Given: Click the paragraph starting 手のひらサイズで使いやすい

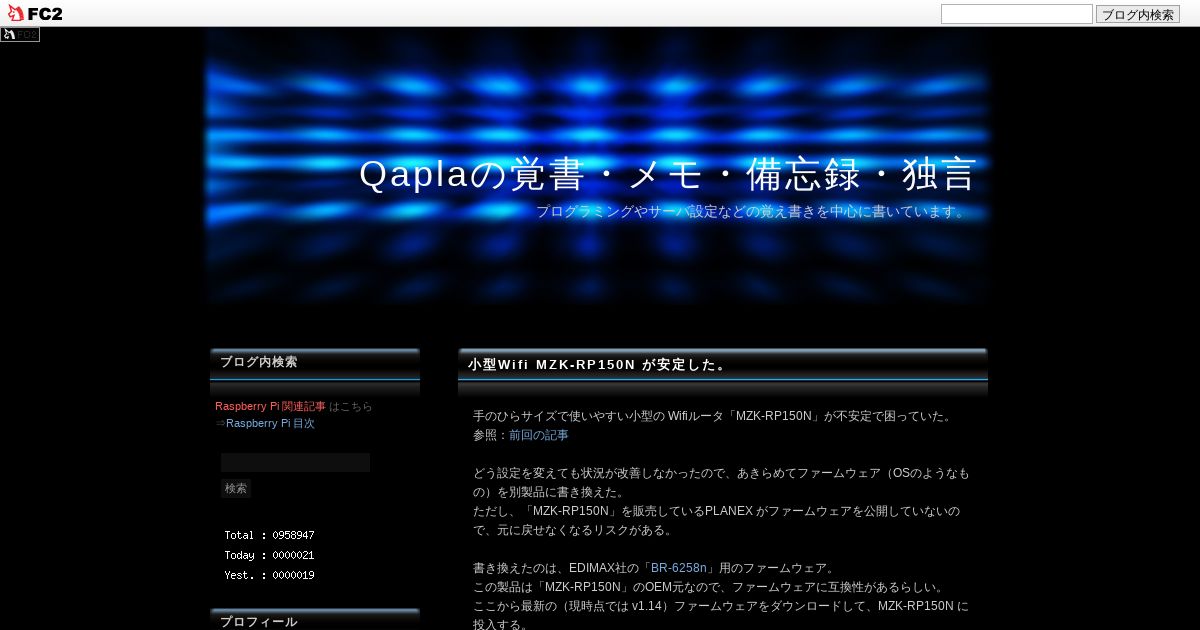Looking at the screenshot, I should pos(714,416).
